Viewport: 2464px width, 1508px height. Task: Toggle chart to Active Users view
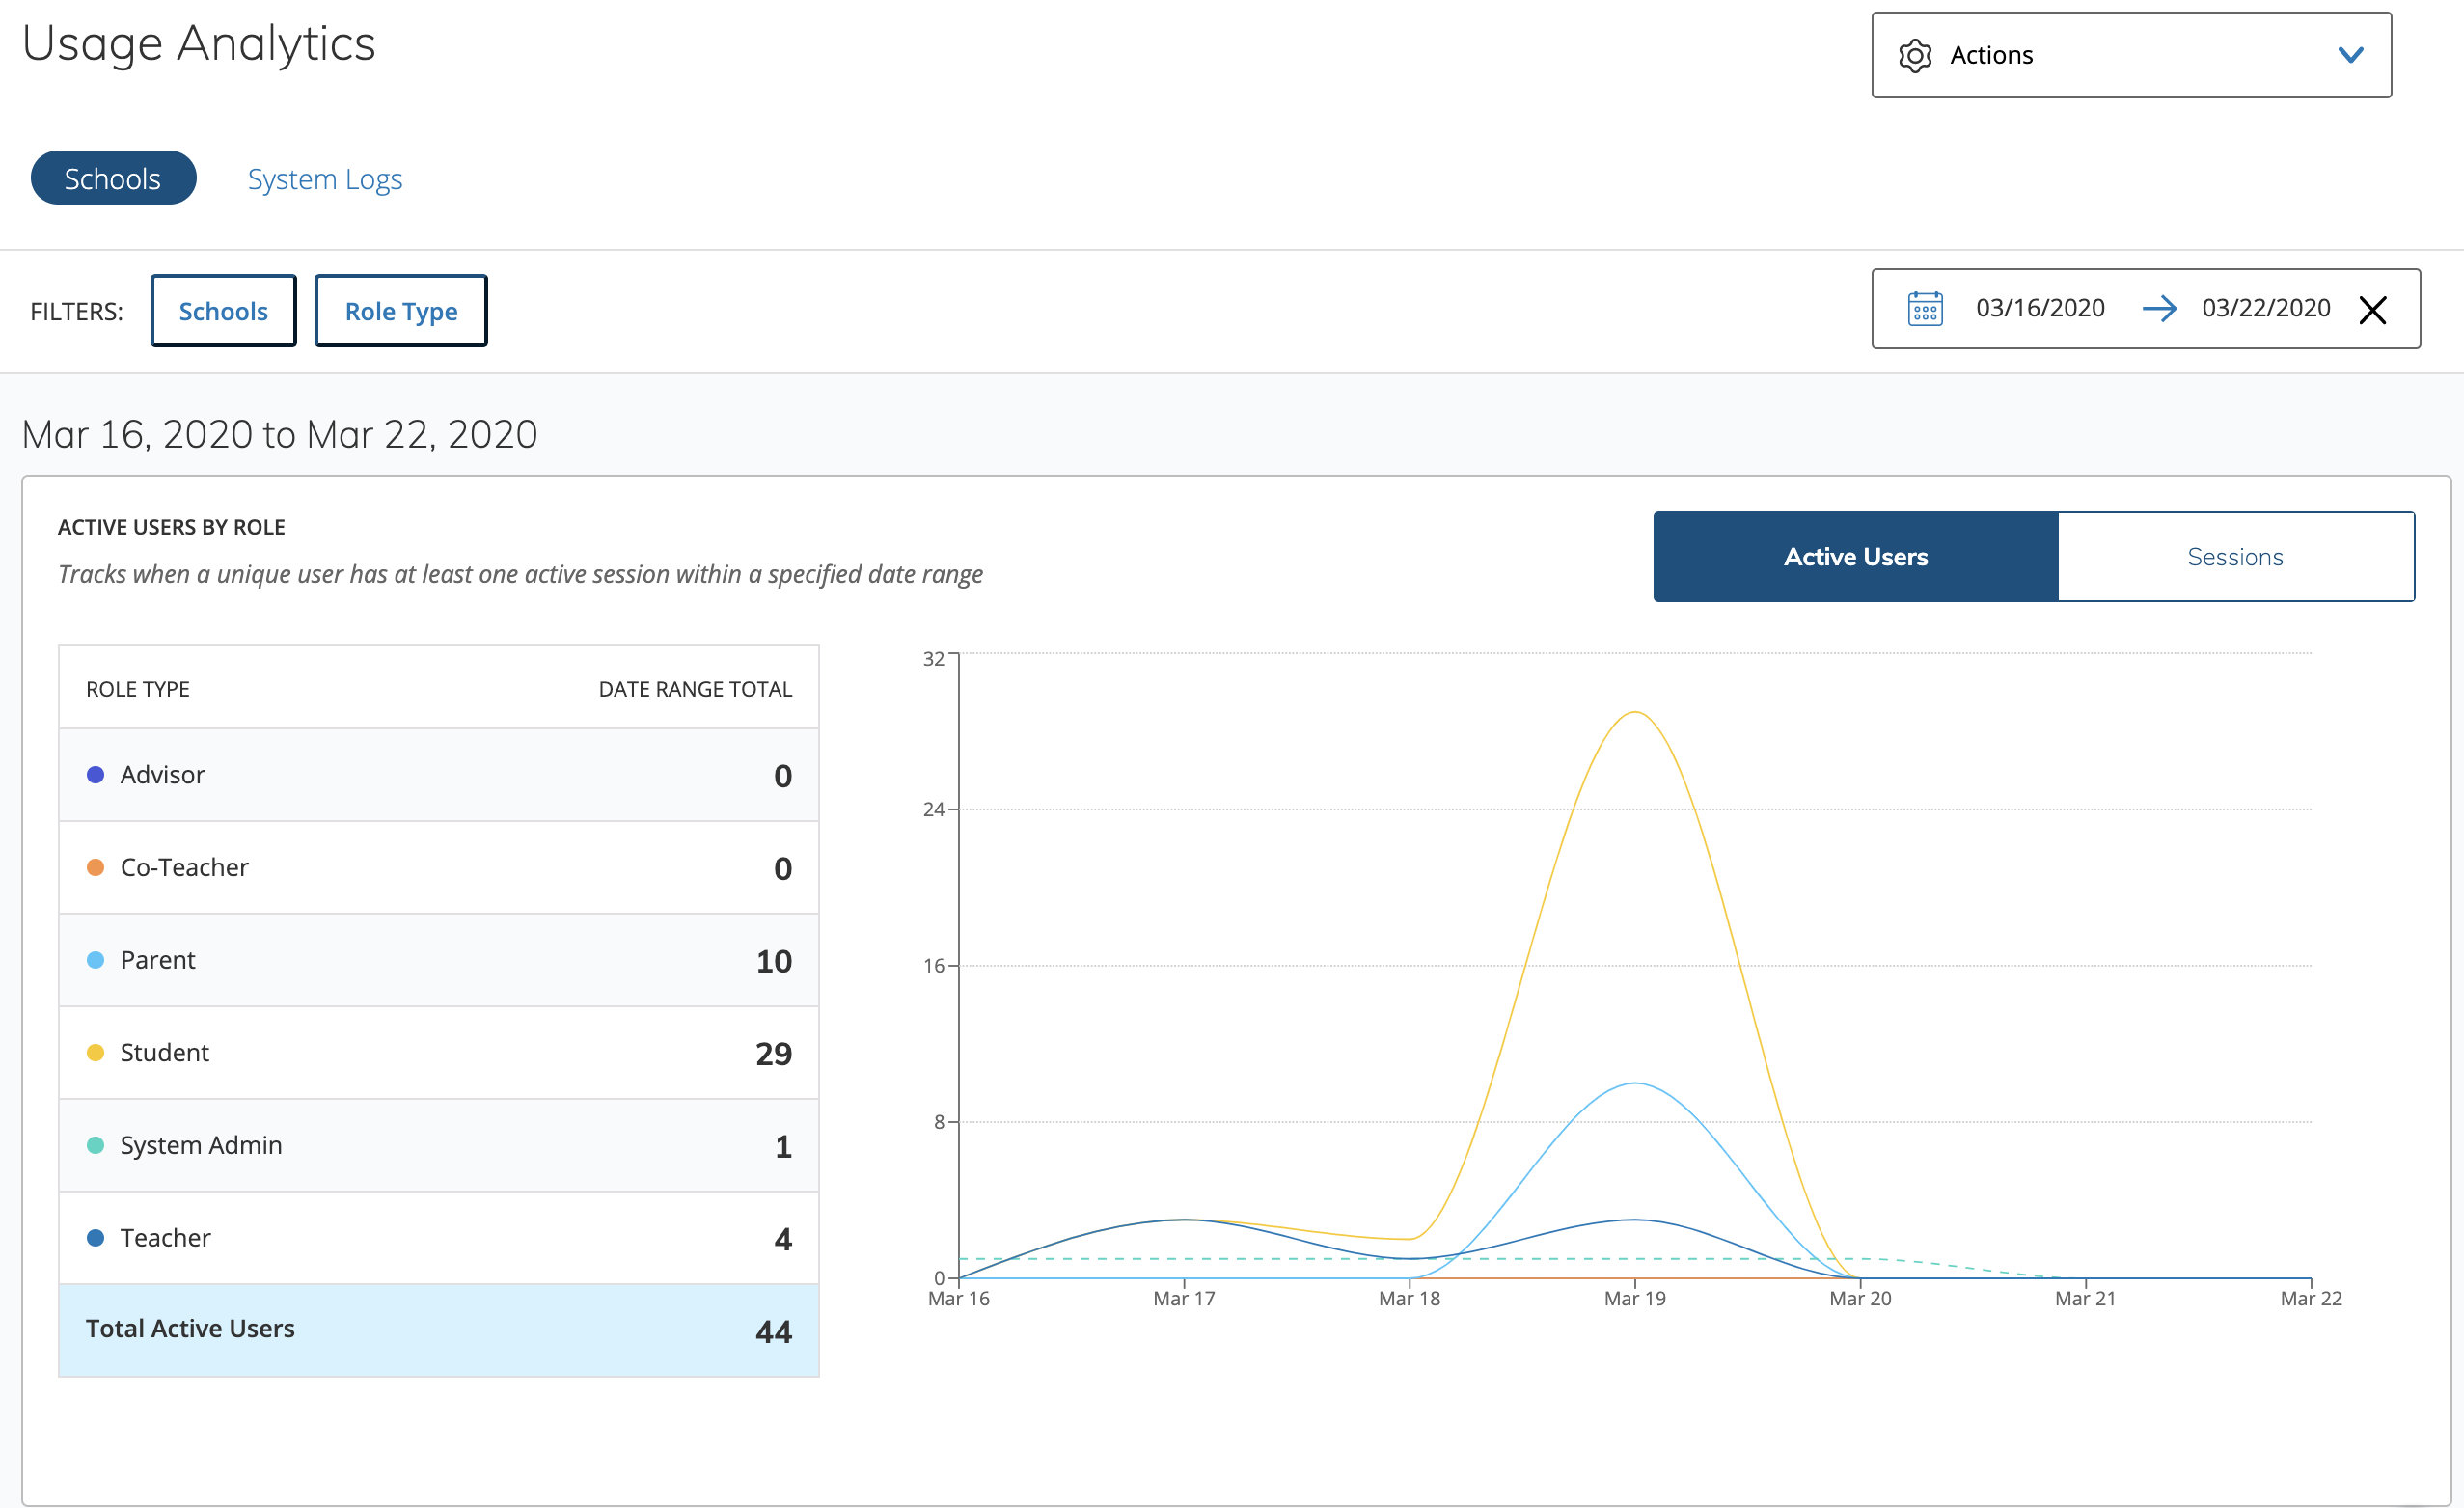coord(1855,557)
